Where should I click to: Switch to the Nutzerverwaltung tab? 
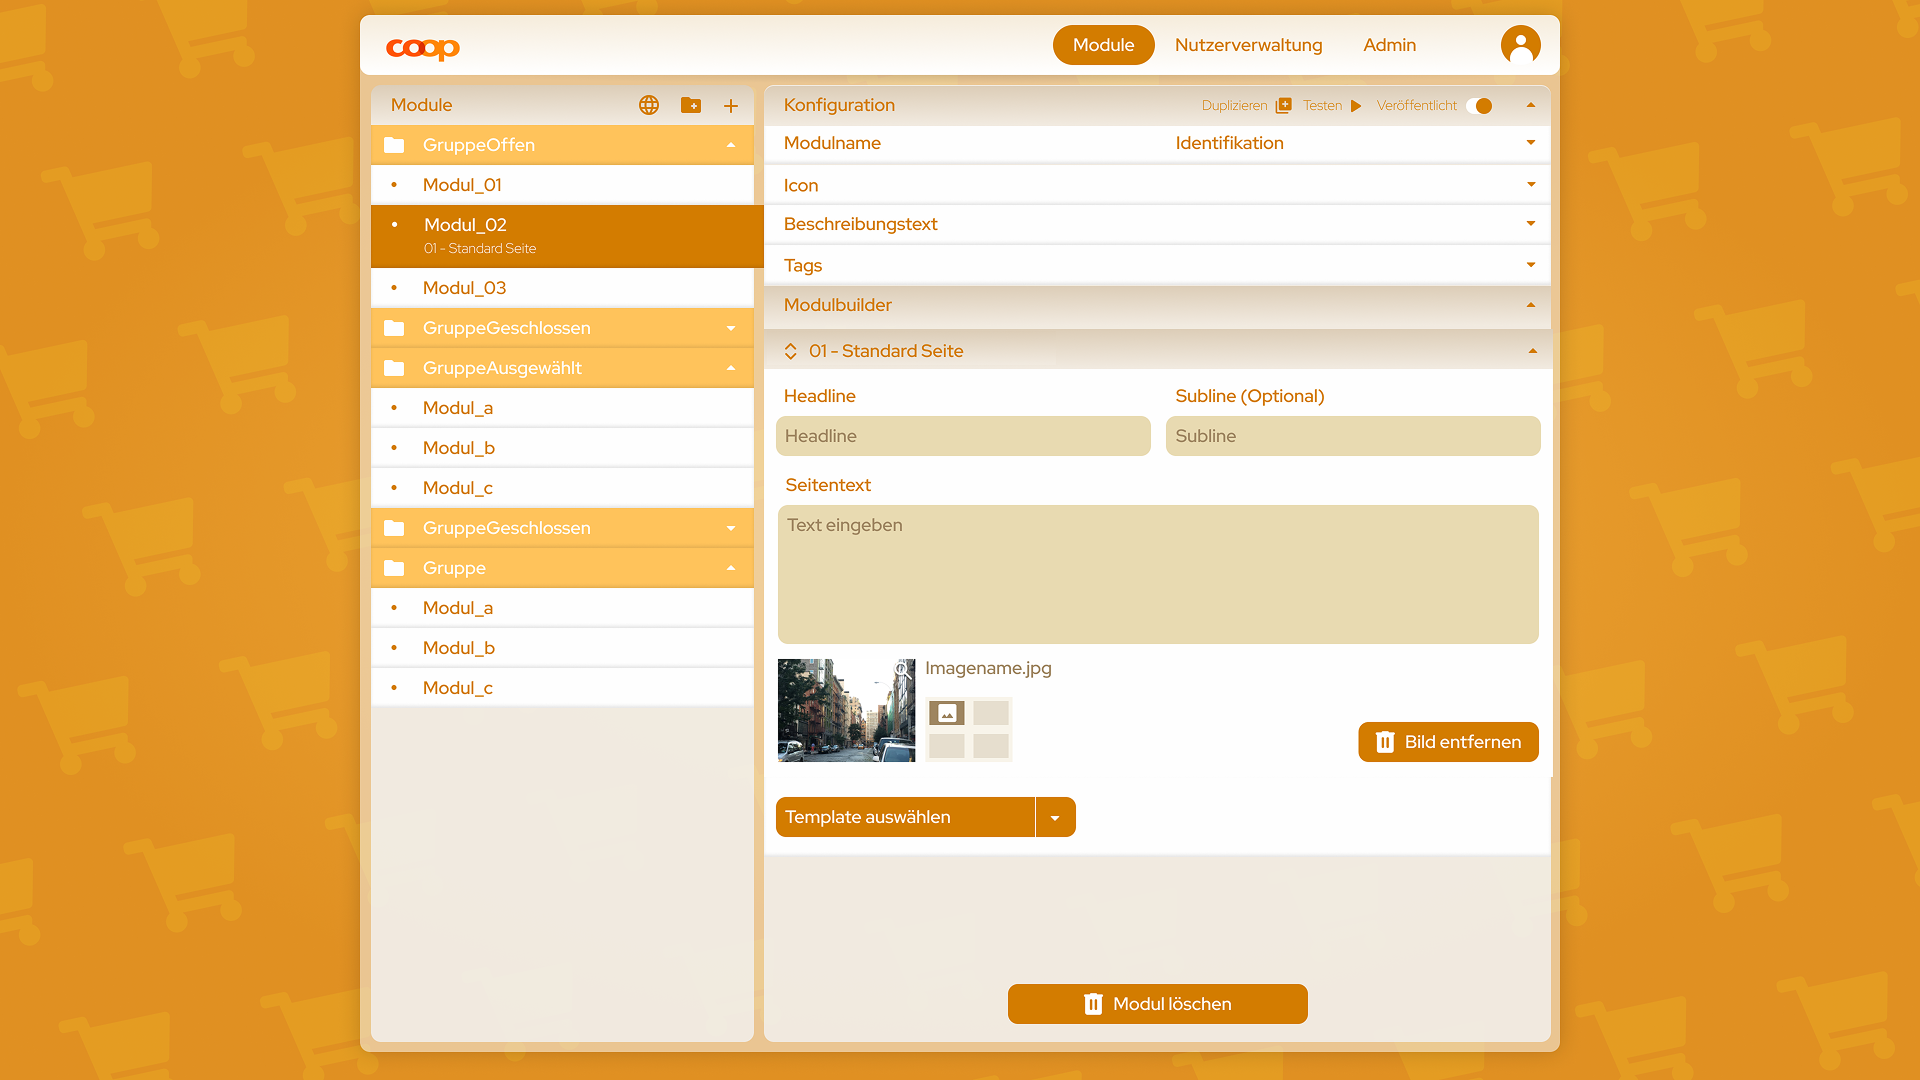pyautogui.click(x=1248, y=45)
